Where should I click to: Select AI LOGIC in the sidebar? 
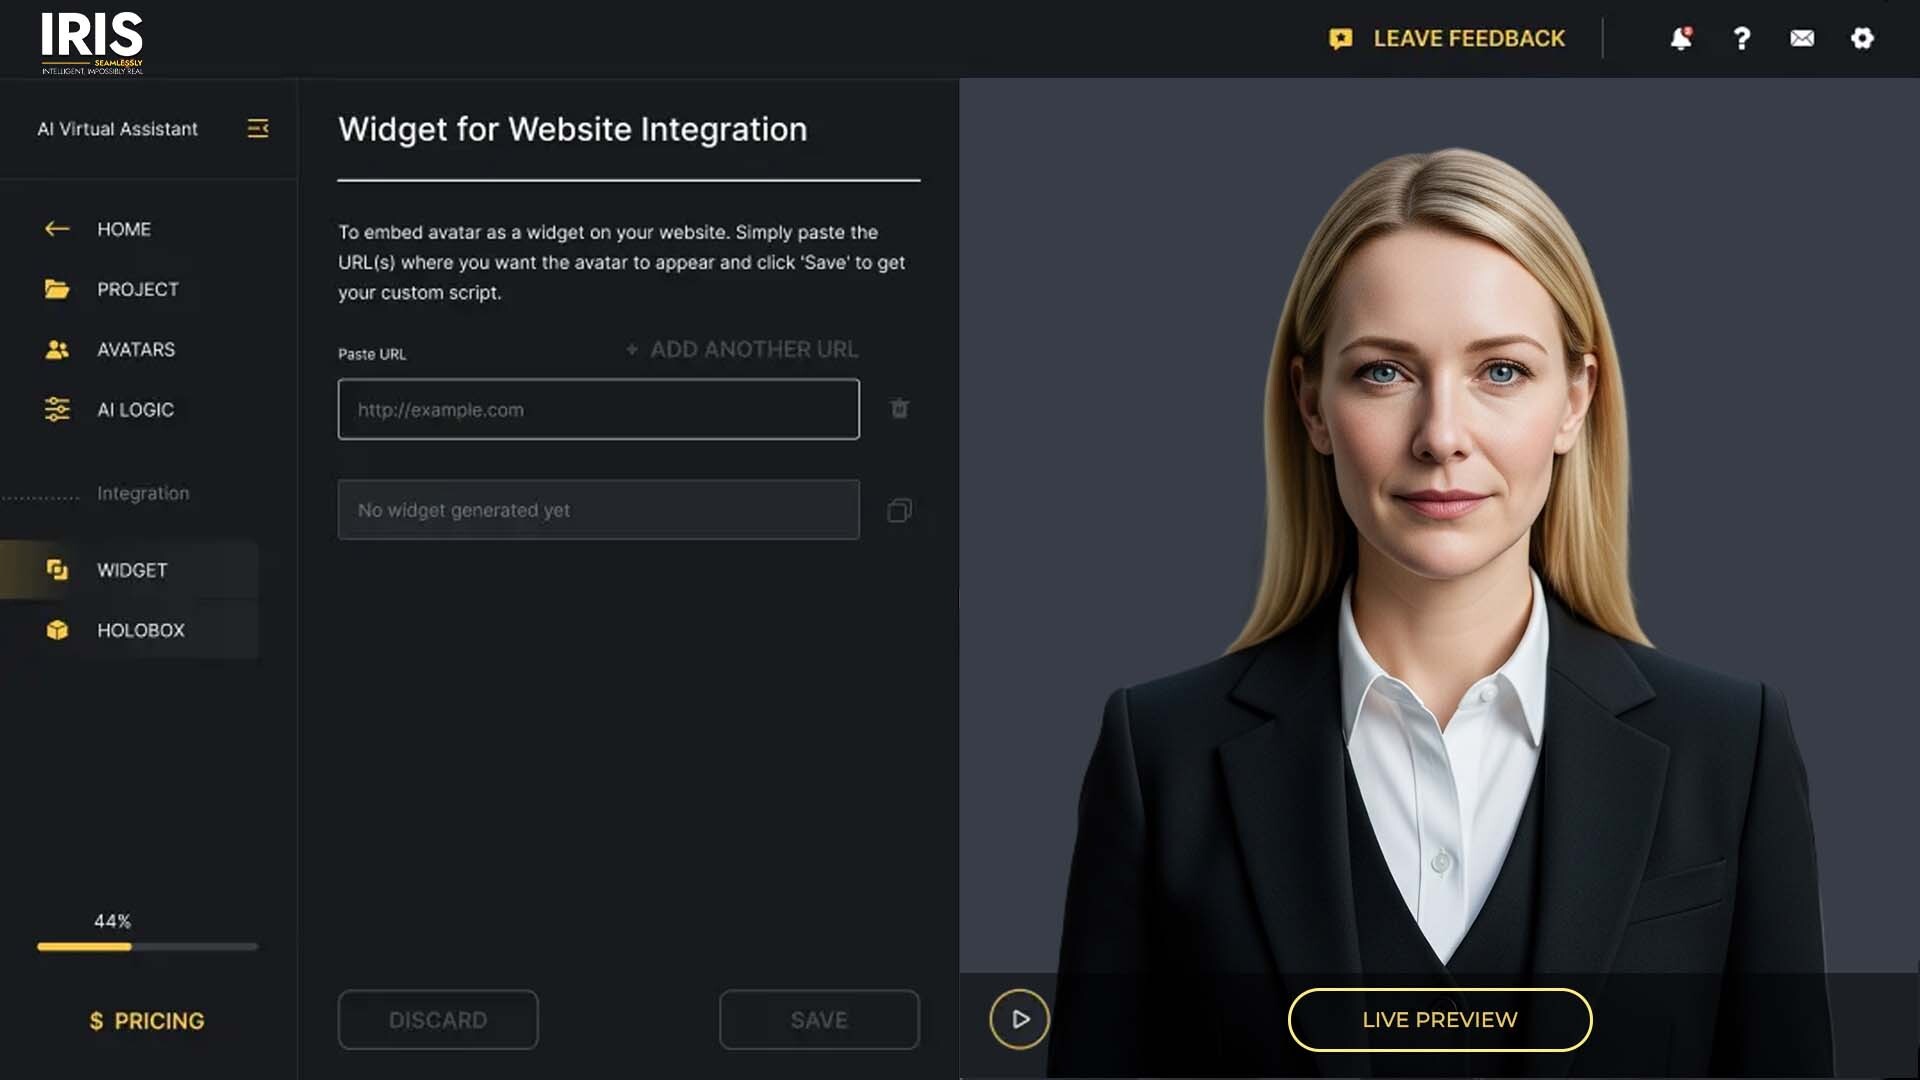click(x=135, y=409)
